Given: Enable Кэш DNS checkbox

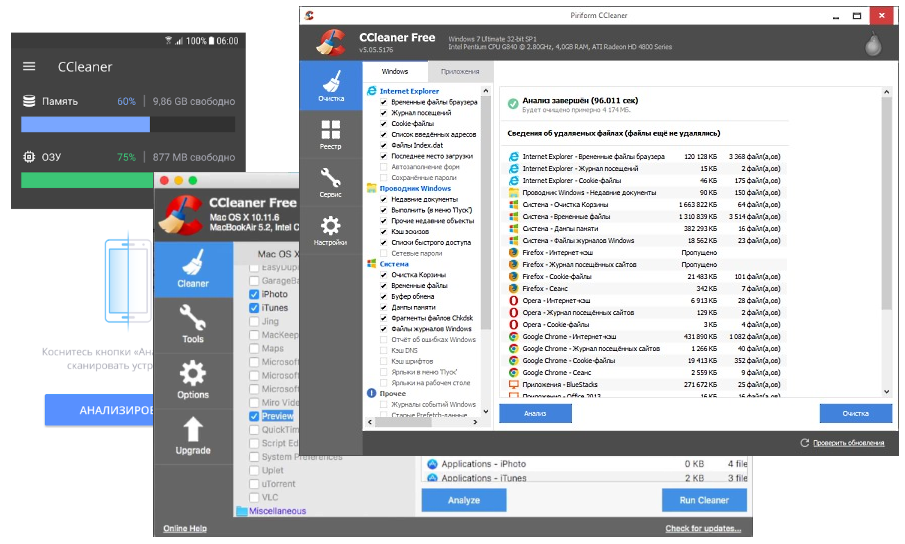Looking at the screenshot, I should [383, 350].
